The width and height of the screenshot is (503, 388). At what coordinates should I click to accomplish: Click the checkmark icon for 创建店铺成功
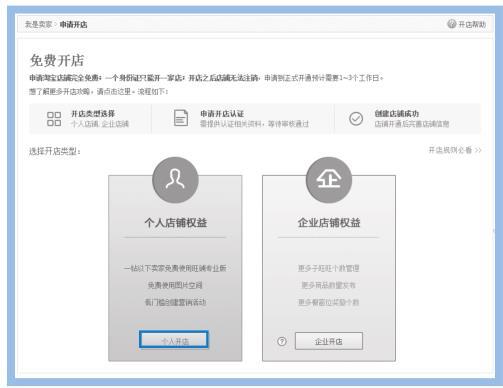tap(356, 118)
